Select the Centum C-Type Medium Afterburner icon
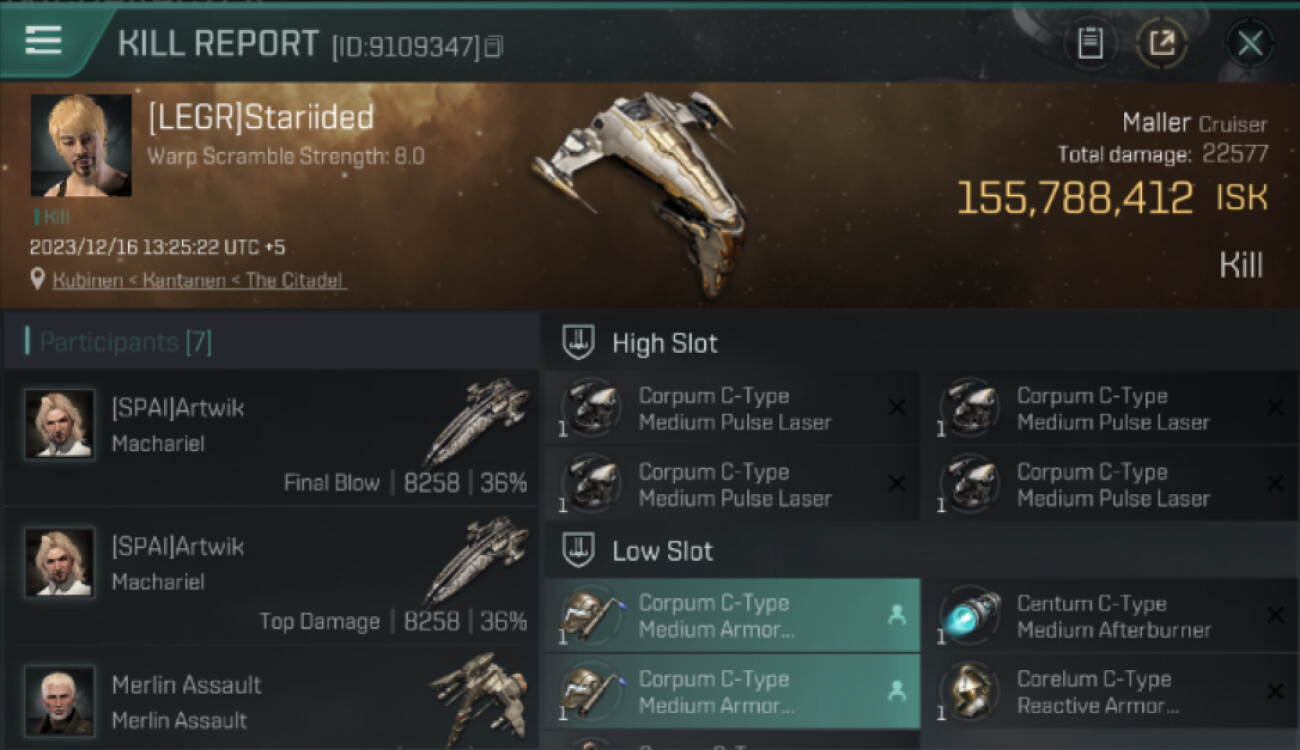1300x750 pixels. [x=970, y=615]
